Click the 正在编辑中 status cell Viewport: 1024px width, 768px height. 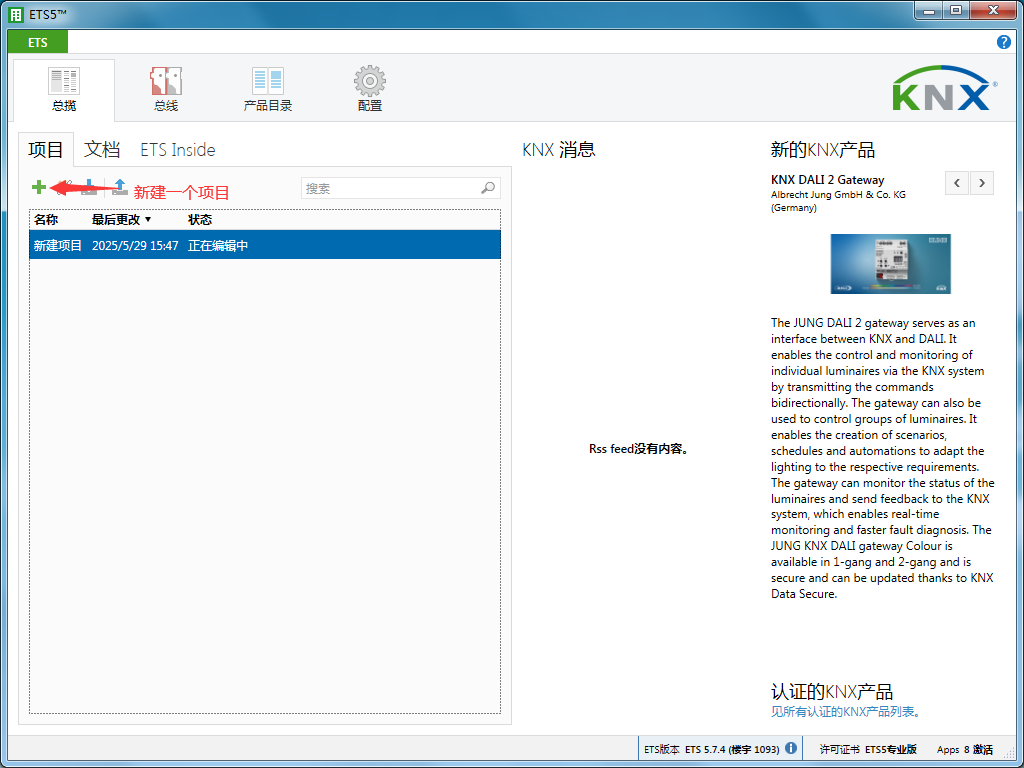coord(218,246)
